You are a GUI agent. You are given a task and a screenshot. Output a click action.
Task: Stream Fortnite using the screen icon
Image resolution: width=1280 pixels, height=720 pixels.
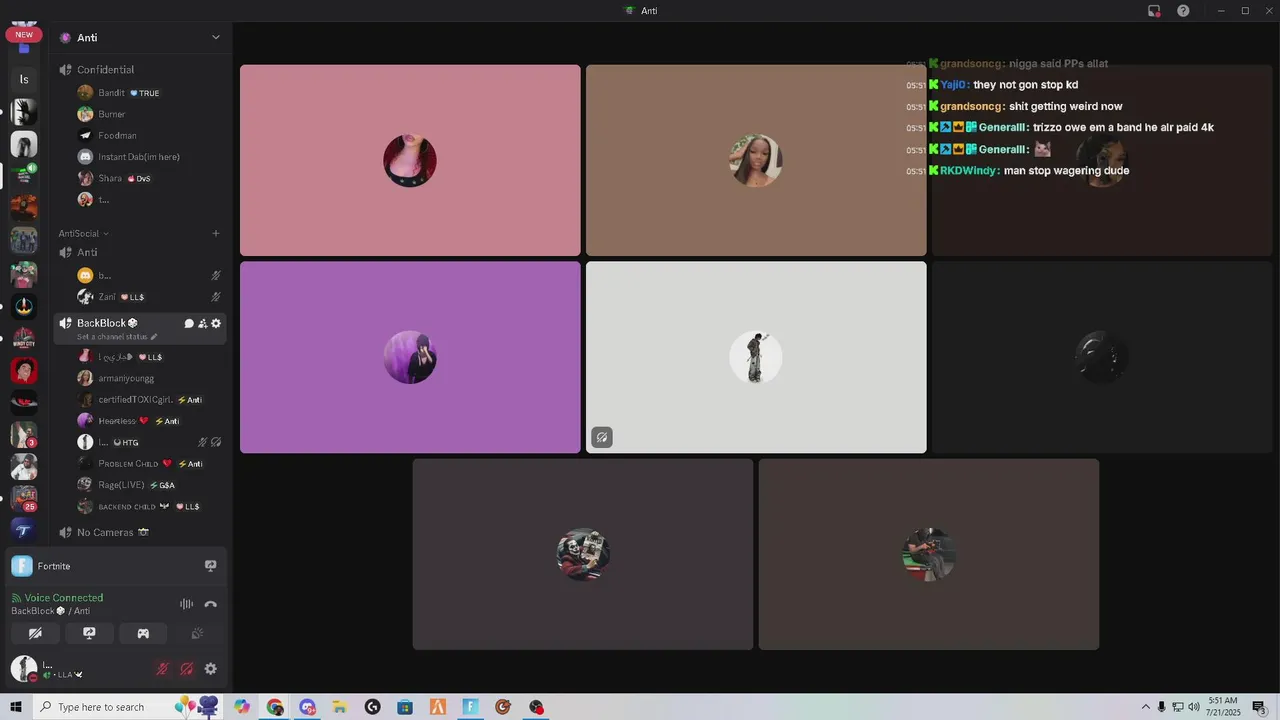(210, 566)
